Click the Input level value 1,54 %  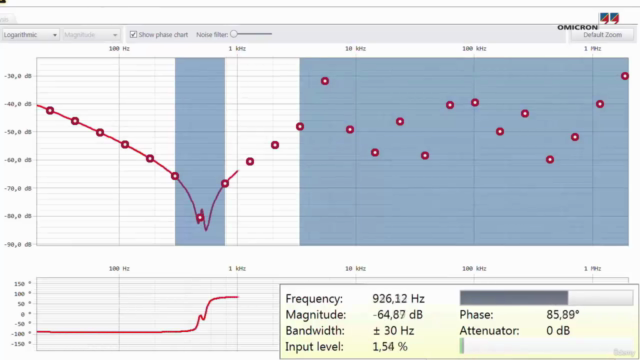(390, 347)
